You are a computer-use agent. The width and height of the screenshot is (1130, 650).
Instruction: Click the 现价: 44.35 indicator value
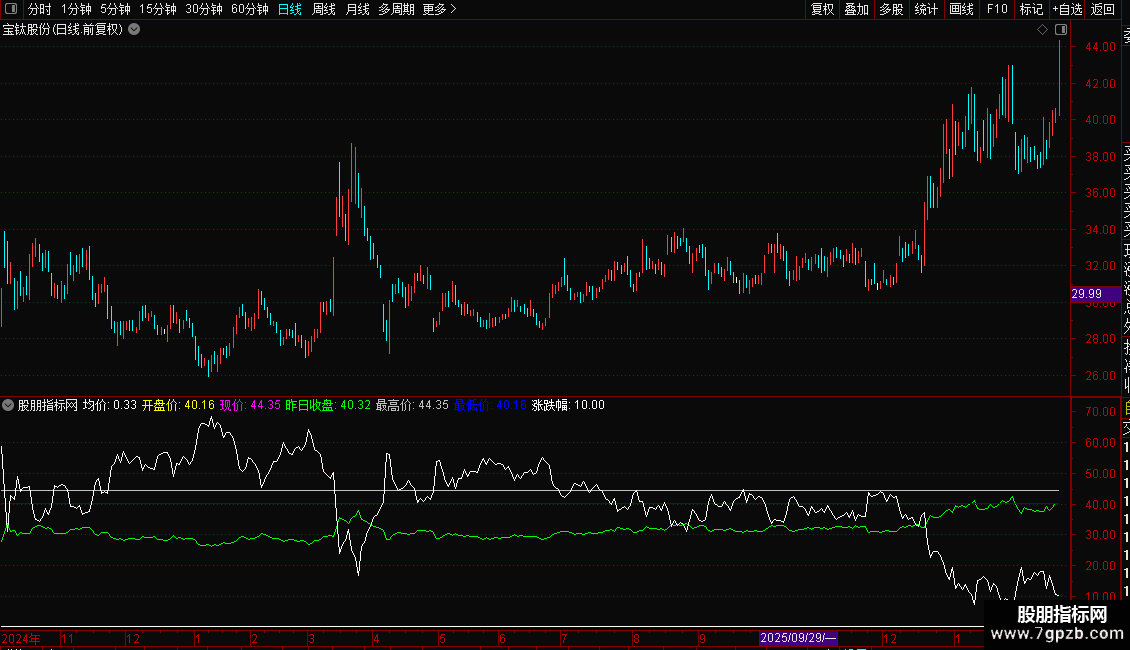250,405
